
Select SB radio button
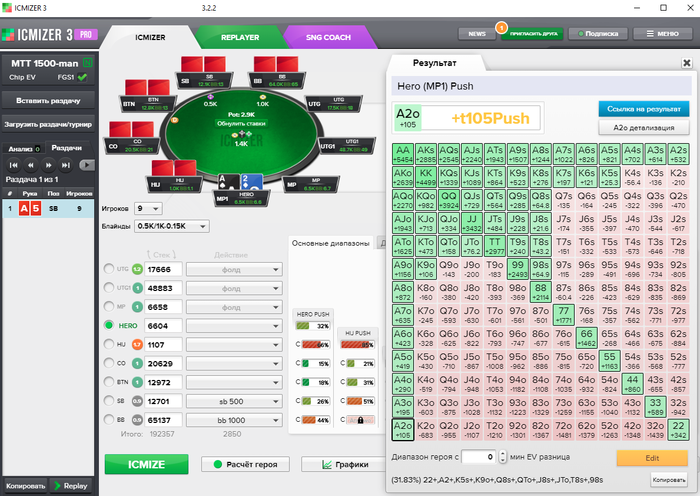click(x=108, y=401)
